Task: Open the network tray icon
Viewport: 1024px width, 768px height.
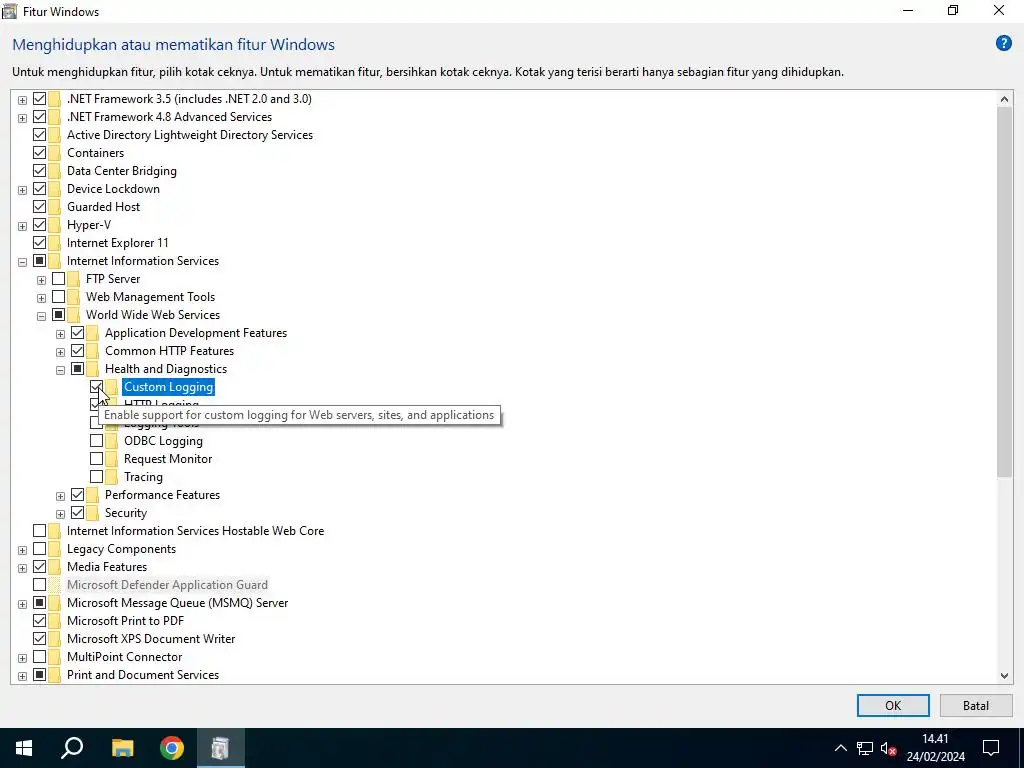Action: [x=865, y=748]
